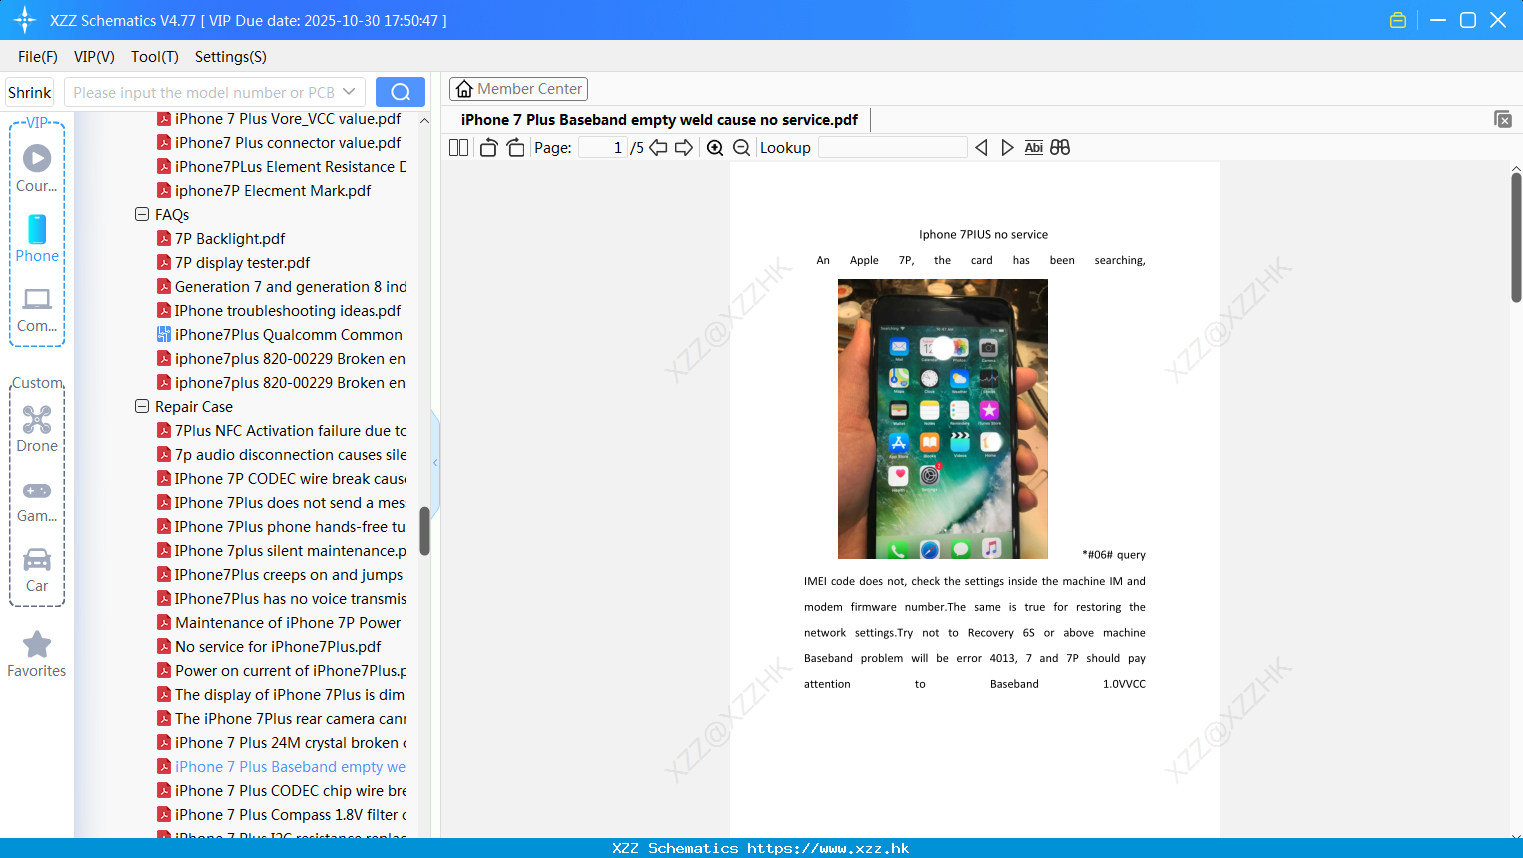The height and width of the screenshot is (858, 1523).
Task: Collapse the Repair Case tree folder
Action: click(x=142, y=407)
